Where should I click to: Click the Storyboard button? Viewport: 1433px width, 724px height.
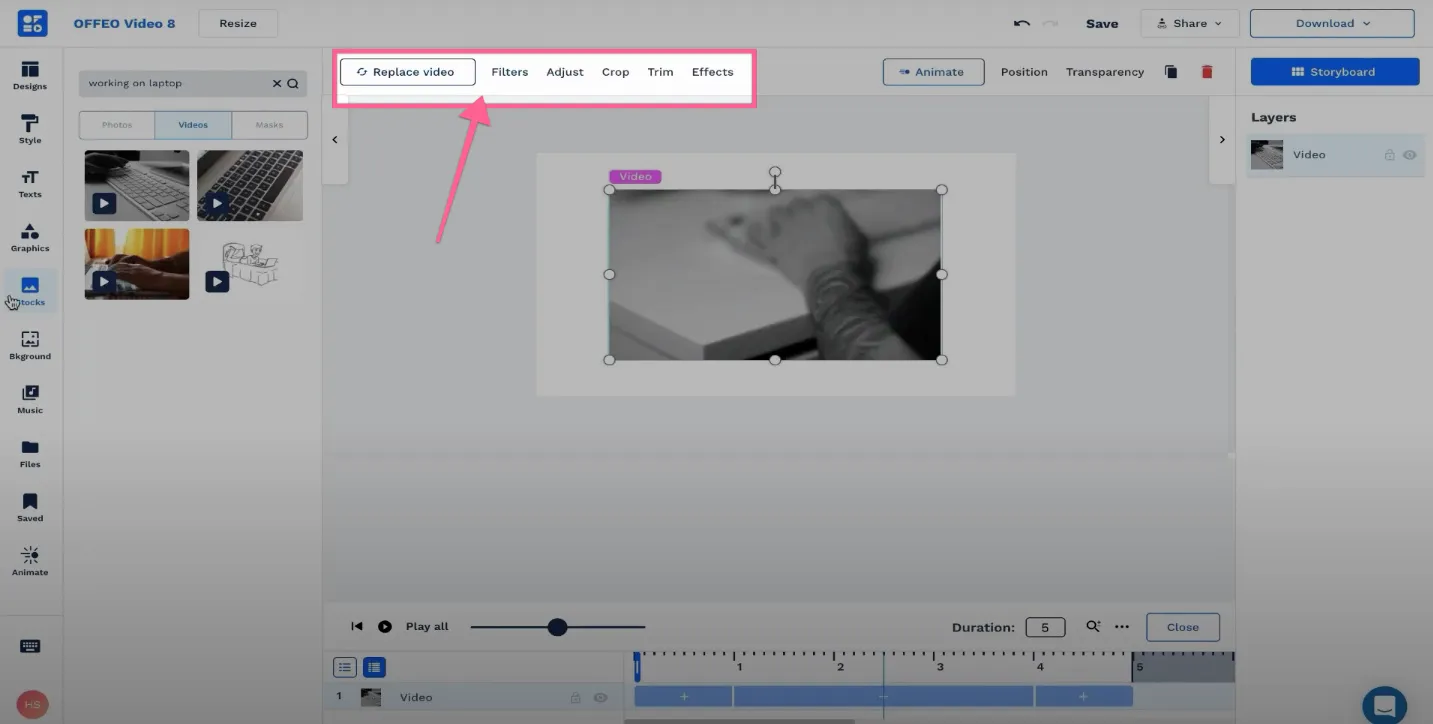point(1334,72)
